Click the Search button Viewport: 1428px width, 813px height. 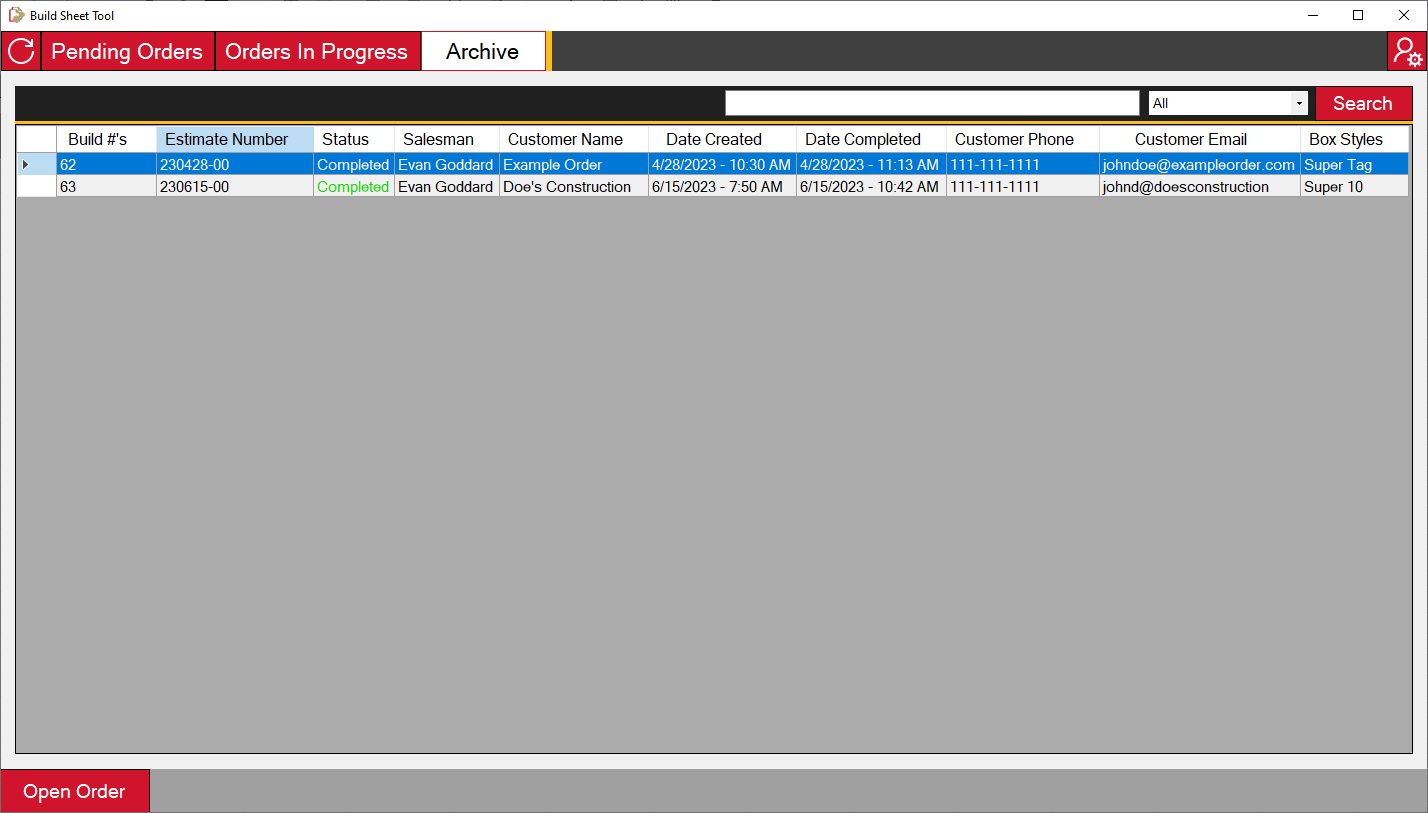point(1362,103)
